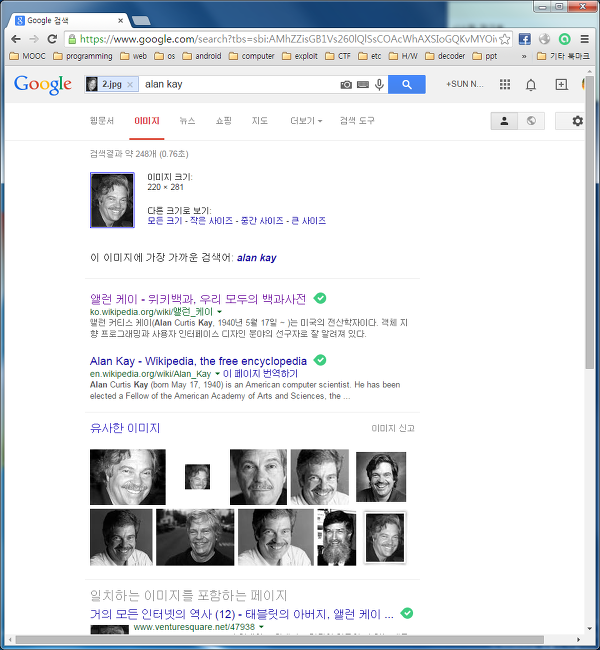Screen dimensions: 600x650
Task: Open the Google apps grid
Action: point(505,85)
